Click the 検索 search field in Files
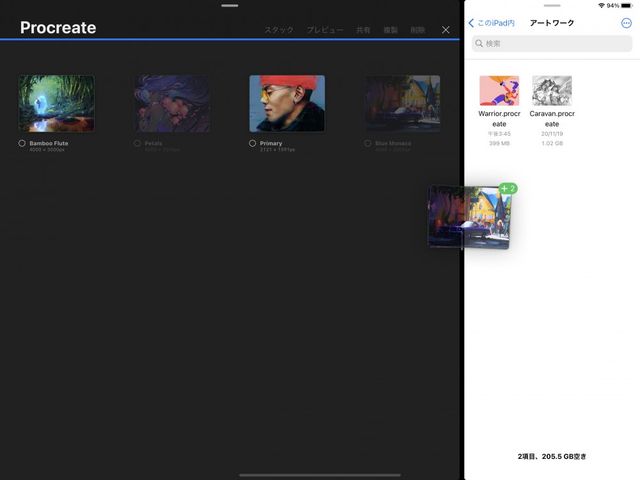Image resolution: width=640 pixels, height=480 pixels. tap(552, 43)
